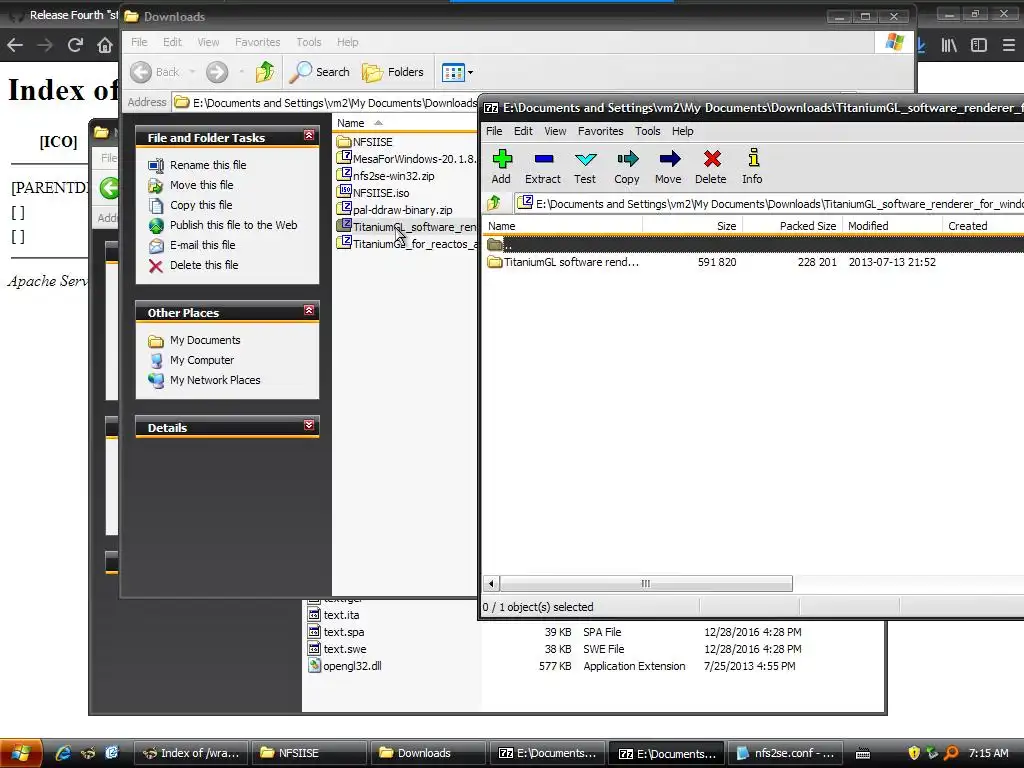Go up a folder in Downloads explorer
This screenshot has width=1024, height=768.
point(265,72)
